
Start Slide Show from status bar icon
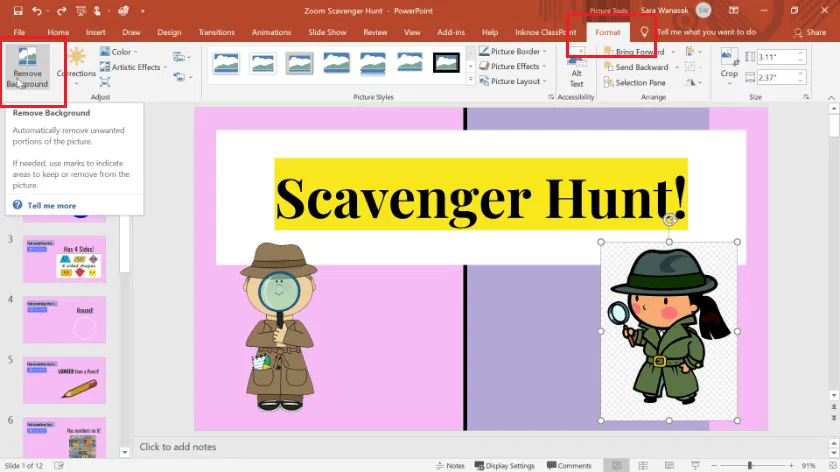(x=695, y=466)
